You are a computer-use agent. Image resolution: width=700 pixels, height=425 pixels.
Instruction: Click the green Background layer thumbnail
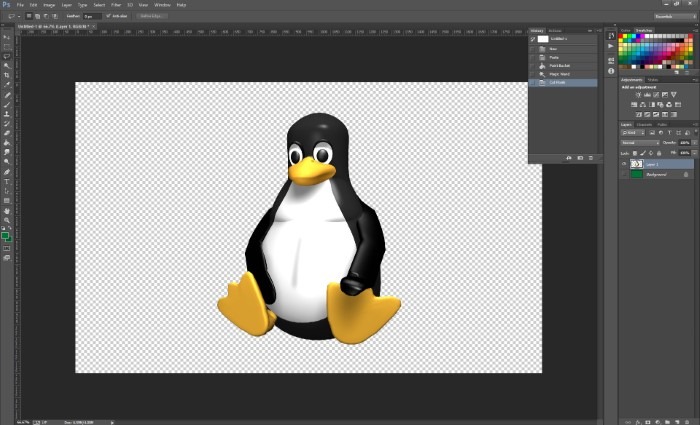pos(637,175)
